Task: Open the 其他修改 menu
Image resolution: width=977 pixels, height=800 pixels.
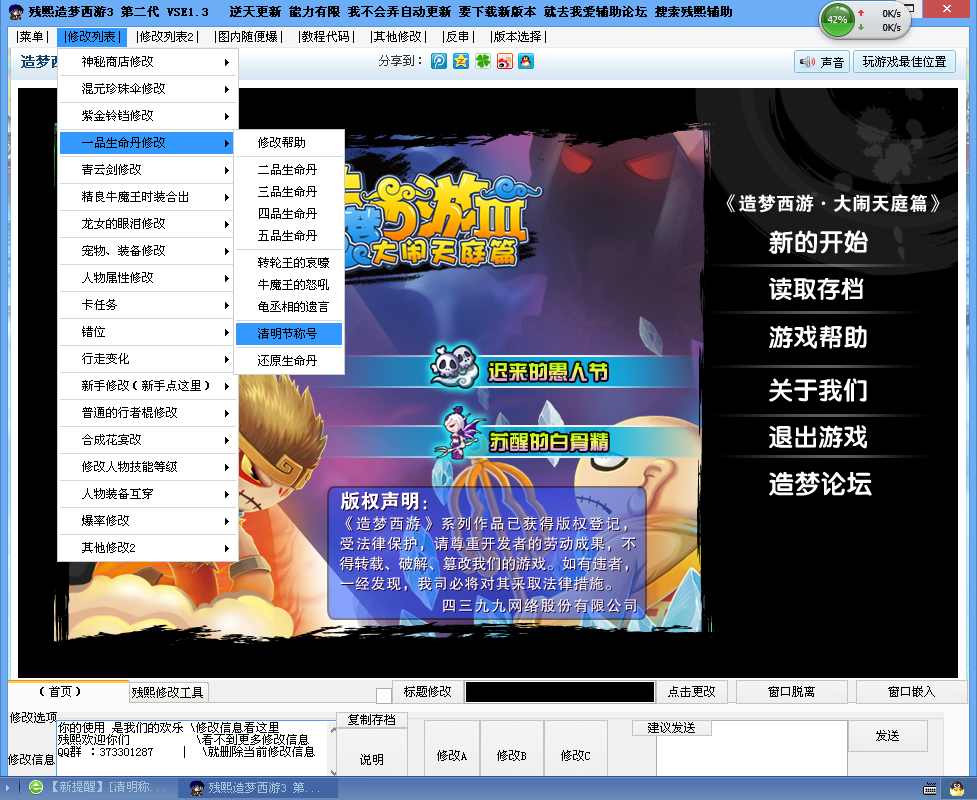Action: pyautogui.click(x=398, y=37)
